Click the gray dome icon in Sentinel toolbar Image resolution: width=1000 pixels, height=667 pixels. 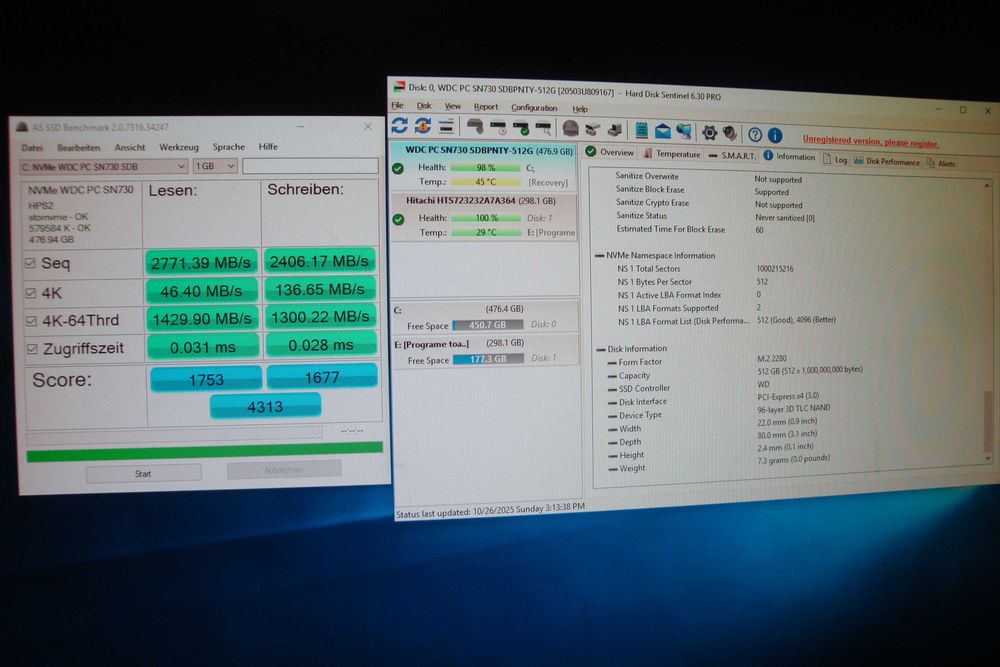click(571, 129)
